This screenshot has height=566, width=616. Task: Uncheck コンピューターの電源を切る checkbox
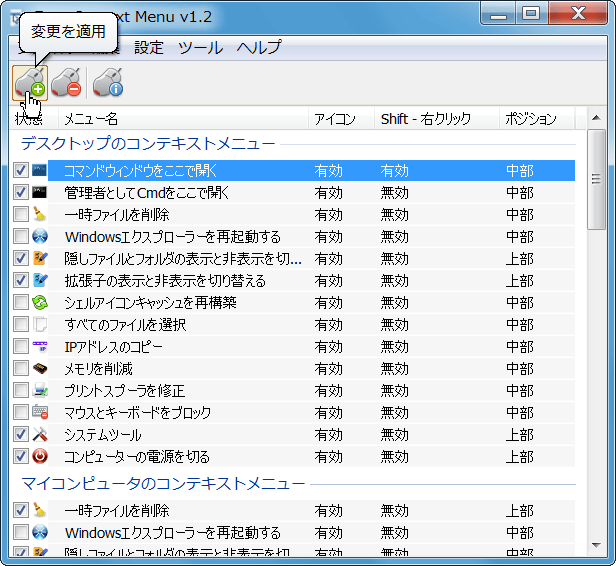(21, 456)
